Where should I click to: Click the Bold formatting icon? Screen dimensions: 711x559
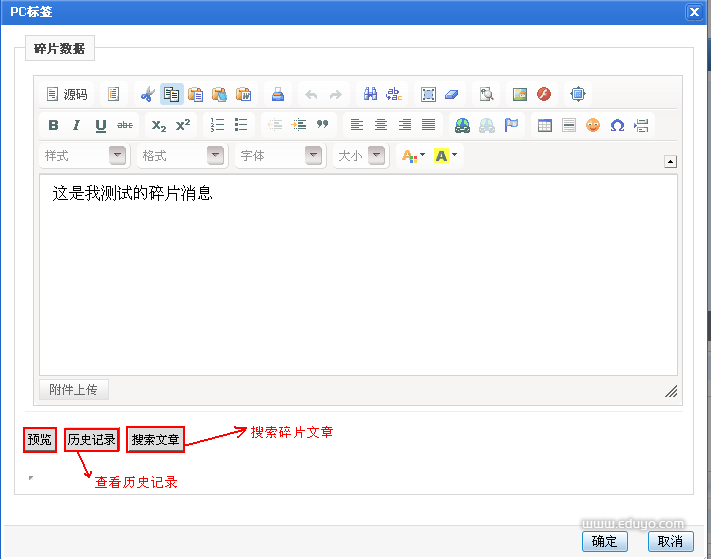click(53, 125)
